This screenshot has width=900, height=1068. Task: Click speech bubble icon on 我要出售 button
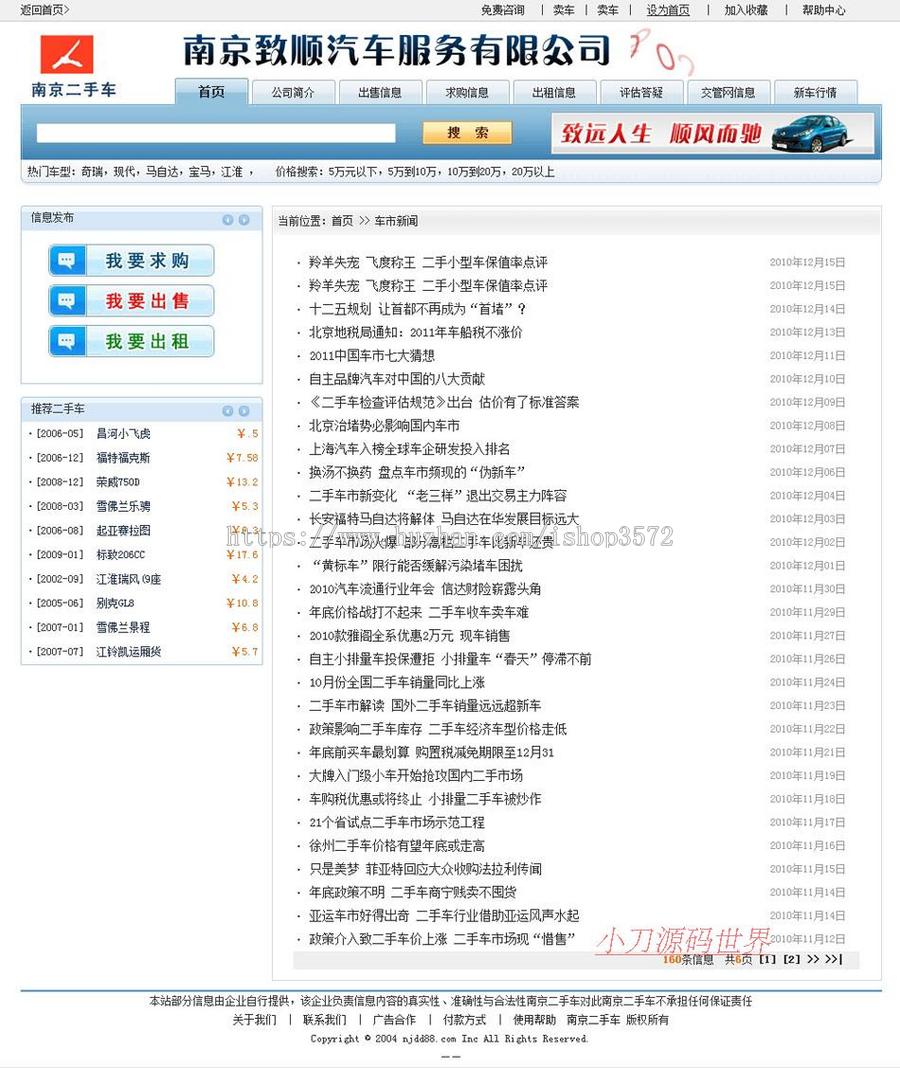click(x=67, y=301)
